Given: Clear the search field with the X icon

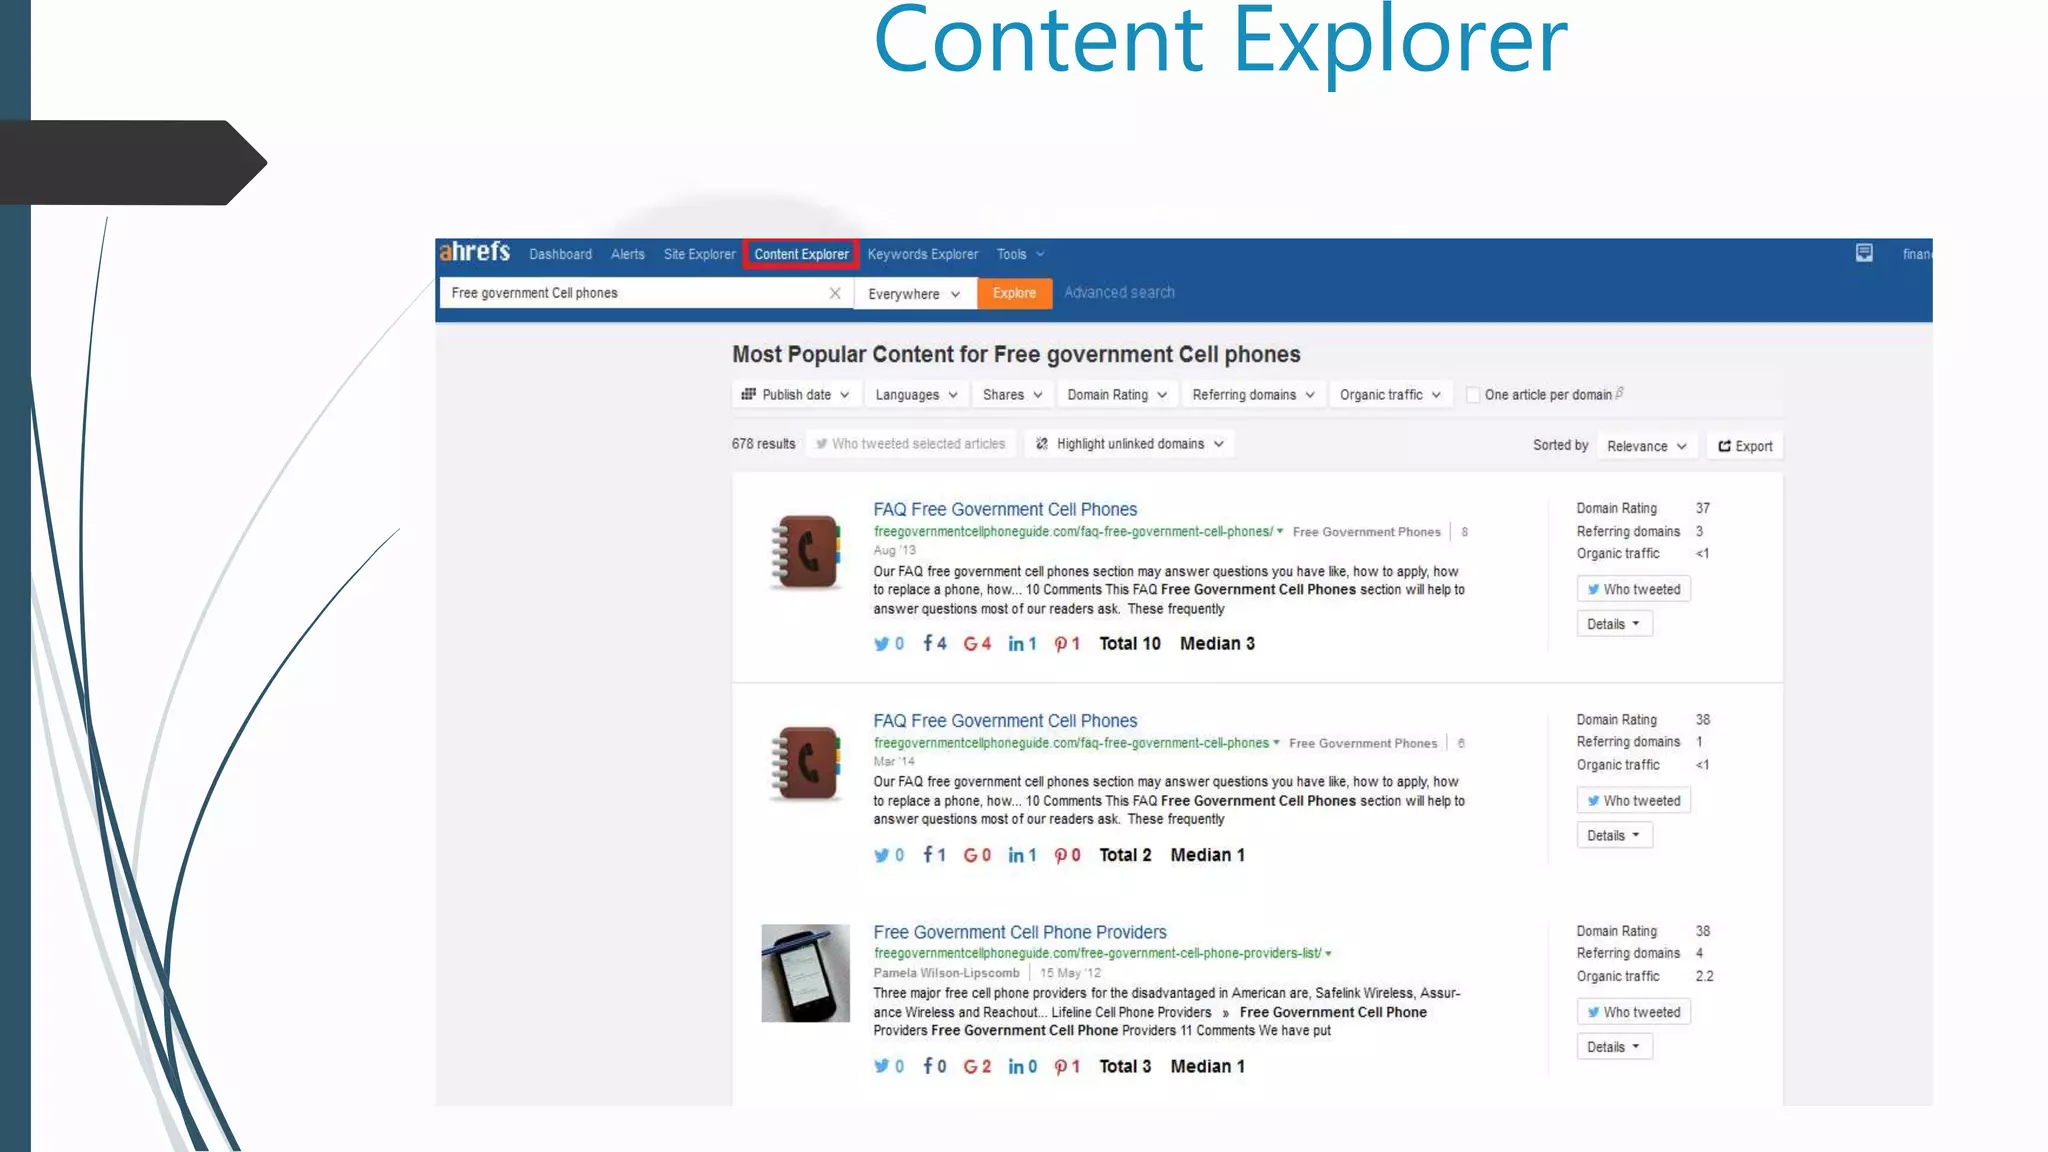Looking at the screenshot, I should pyautogui.click(x=835, y=293).
